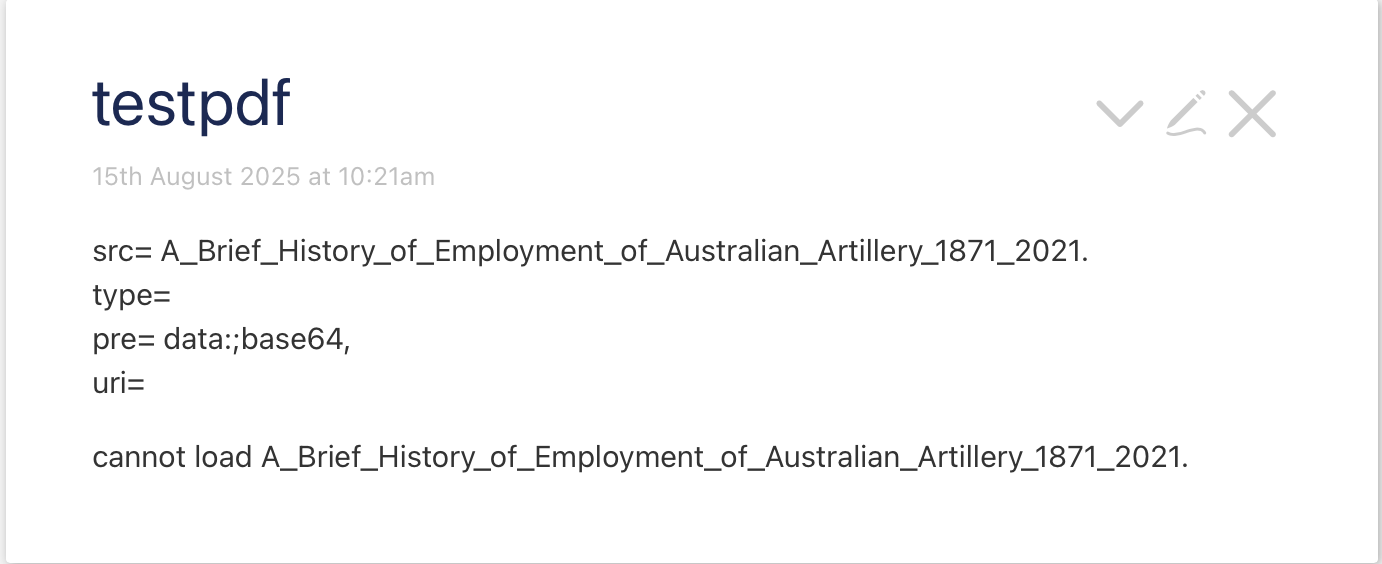Click the type= line
The width and height of the screenshot is (1382, 564).
(132, 296)
